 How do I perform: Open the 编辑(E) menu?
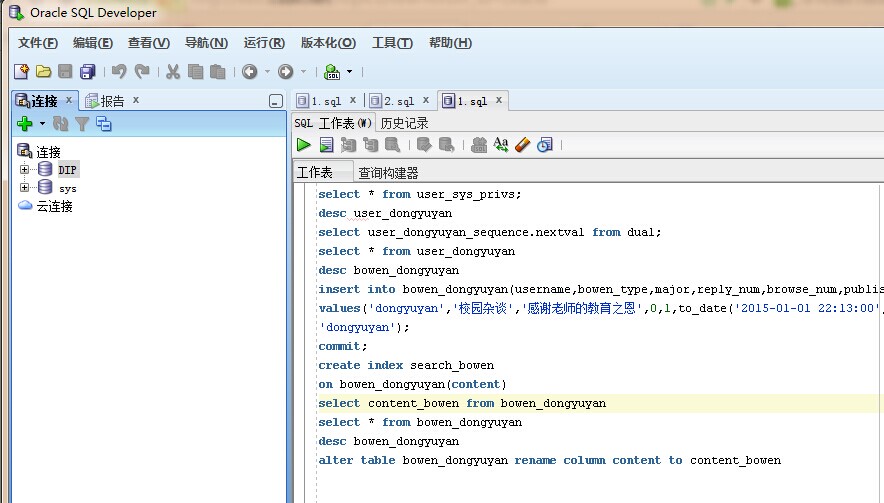[92, 43]
